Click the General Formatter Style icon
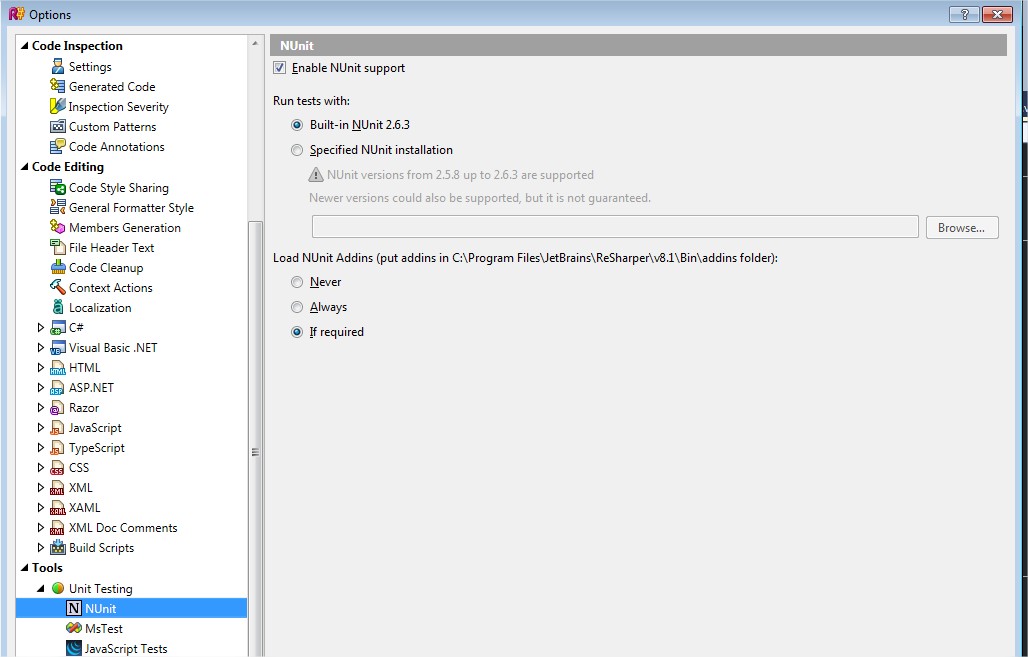This screenshot has width=1028, height=657. [x=58, y=207]
